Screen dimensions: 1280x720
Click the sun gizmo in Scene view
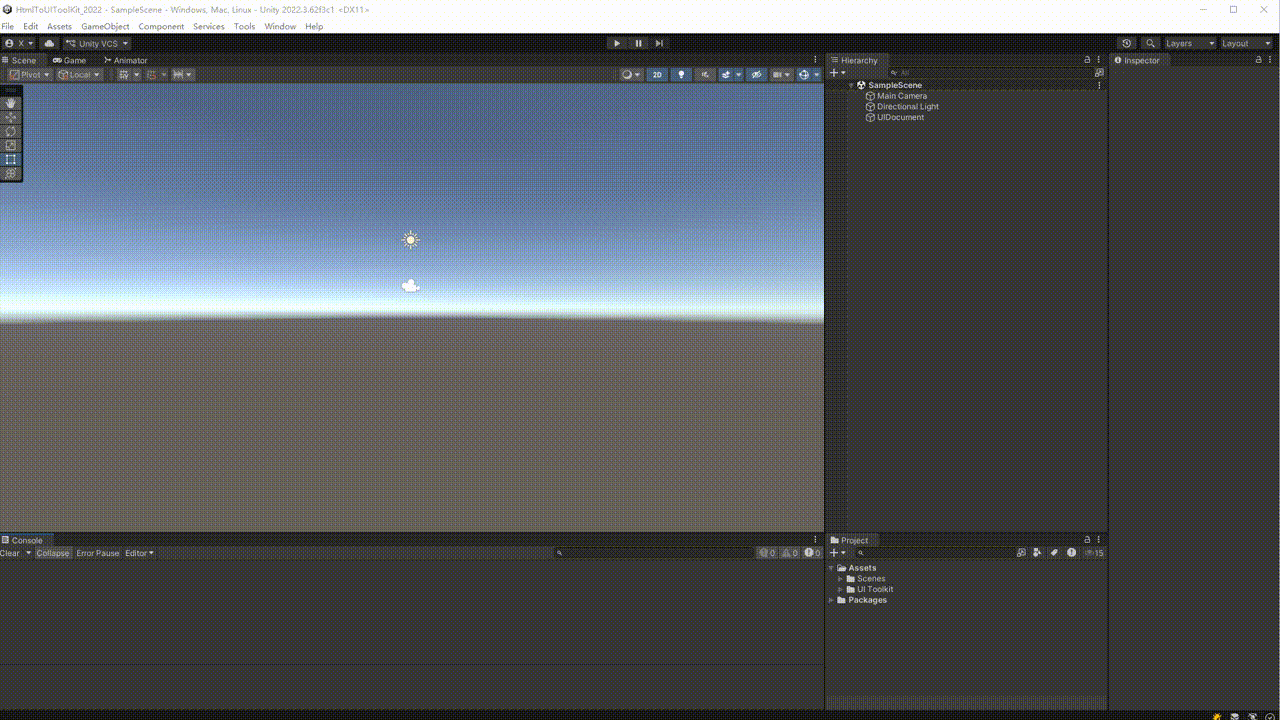tap(410, 240)
